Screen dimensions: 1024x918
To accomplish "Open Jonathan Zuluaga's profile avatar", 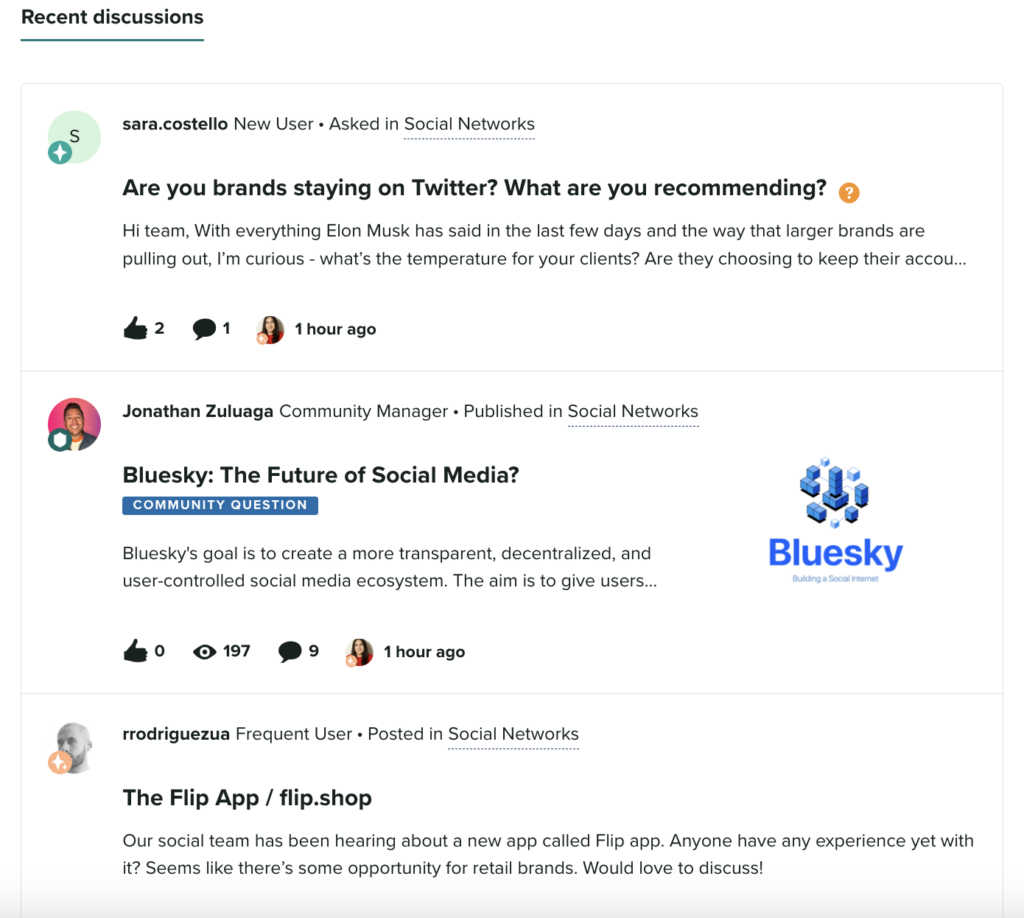I will click(x=74, y=424).
